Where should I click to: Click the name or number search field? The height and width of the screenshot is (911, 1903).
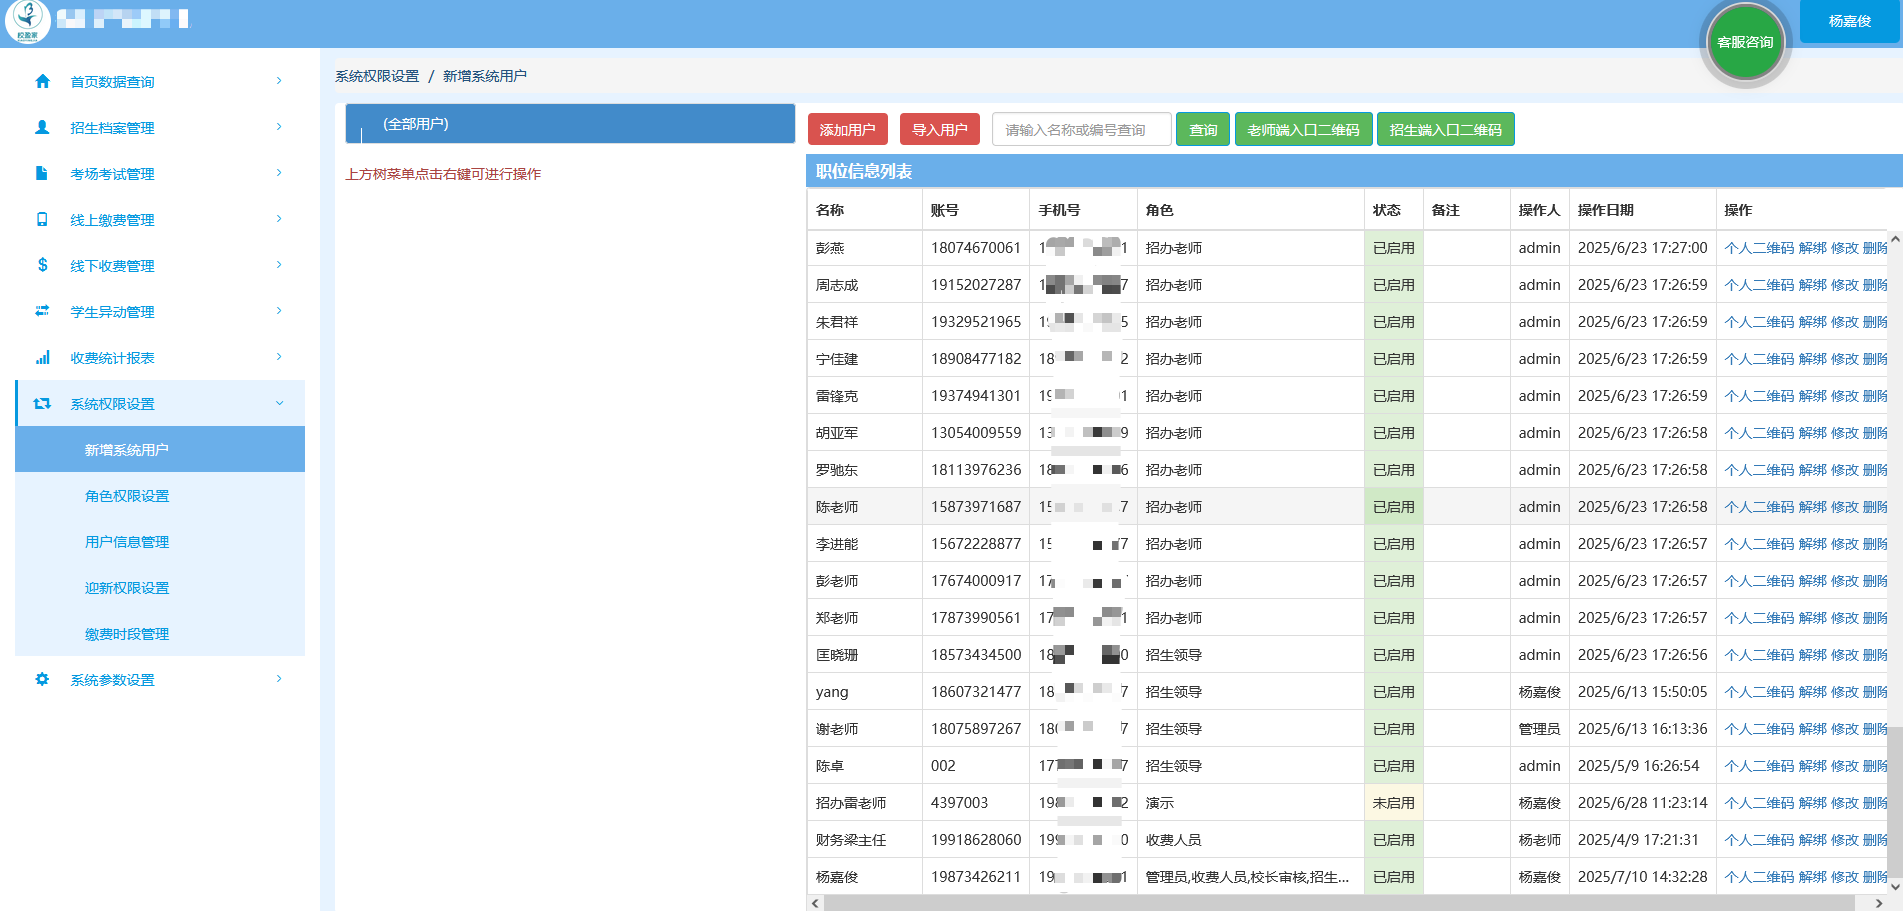[1081, 130]
